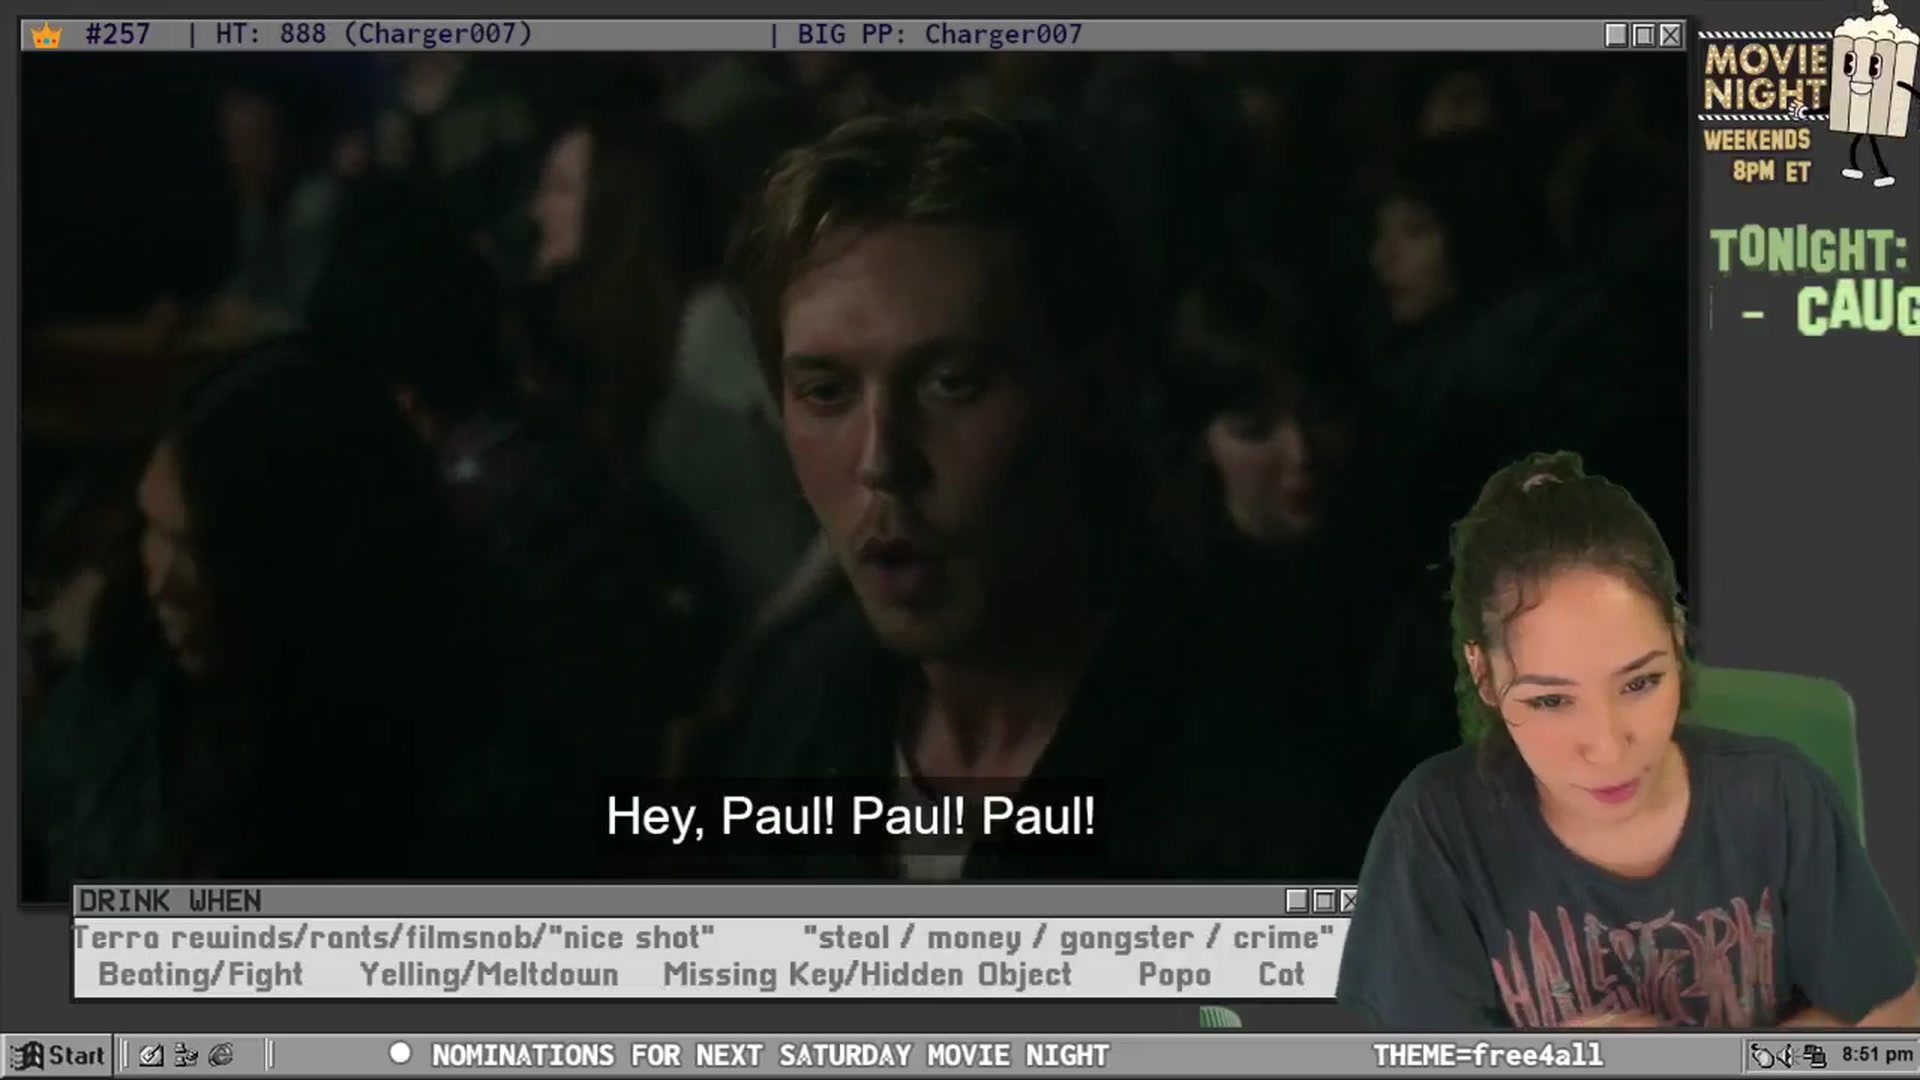Click "HT: 888 (Charger007)" text
The image size is (1920, 1080).
[x=374, y=34]
